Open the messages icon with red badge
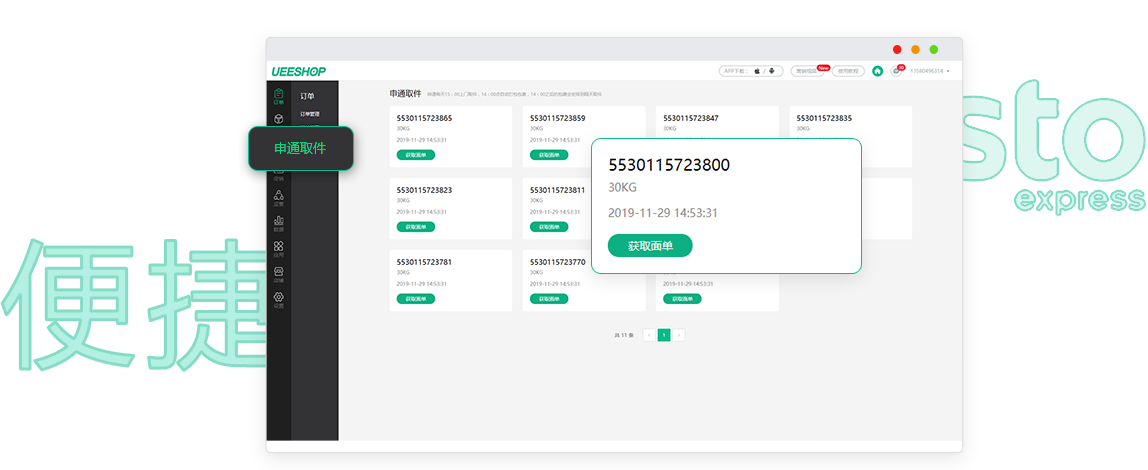This screenshot has height=470, width=1148. pos(896,71)
